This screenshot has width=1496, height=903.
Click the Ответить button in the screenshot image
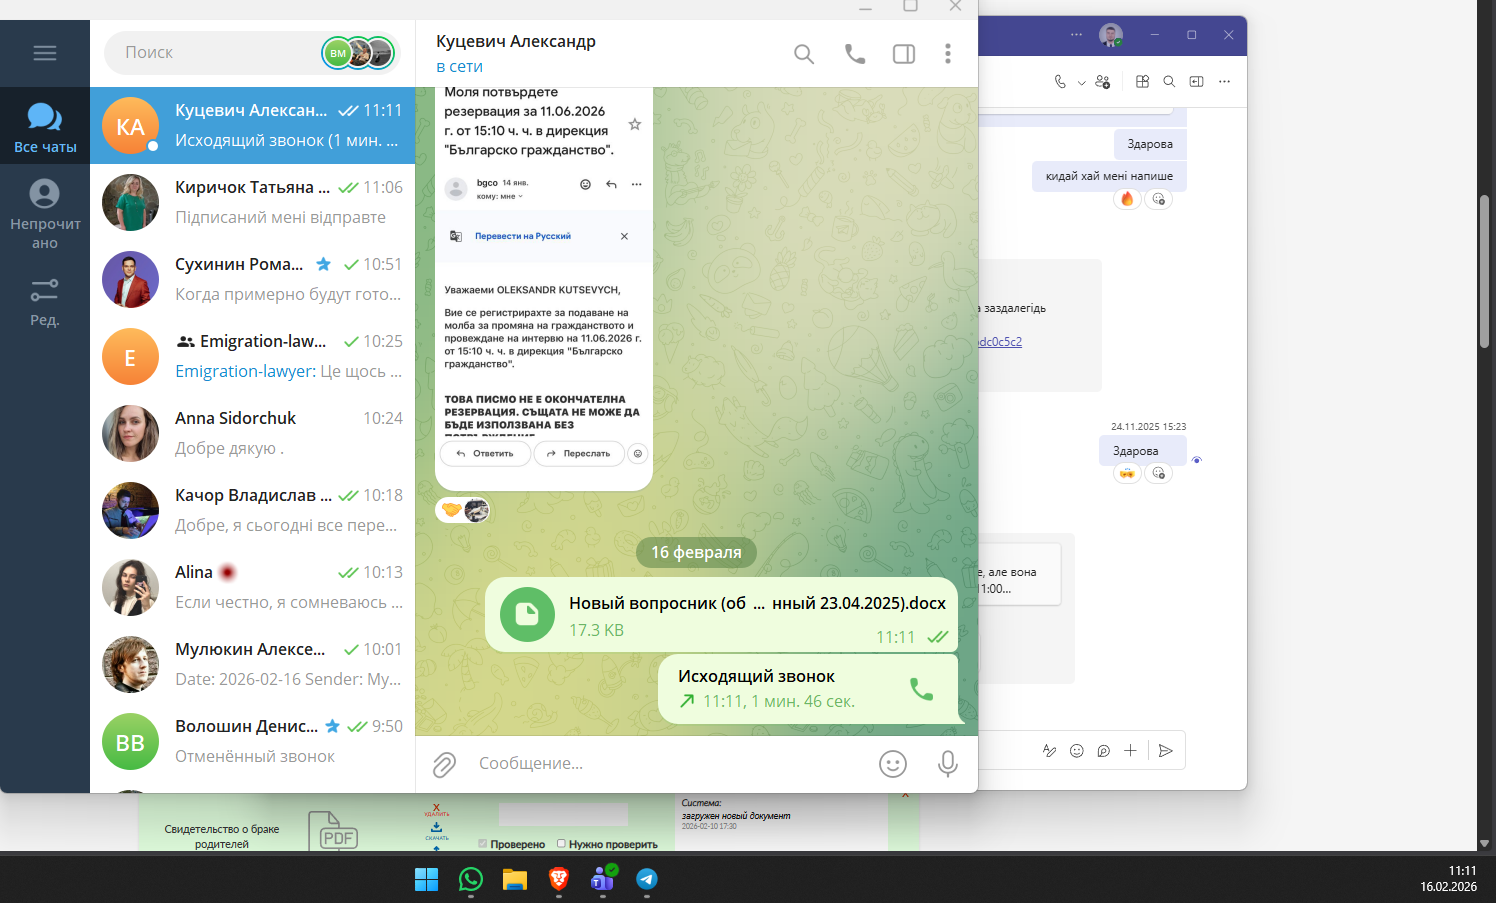(x=485, y=454)
